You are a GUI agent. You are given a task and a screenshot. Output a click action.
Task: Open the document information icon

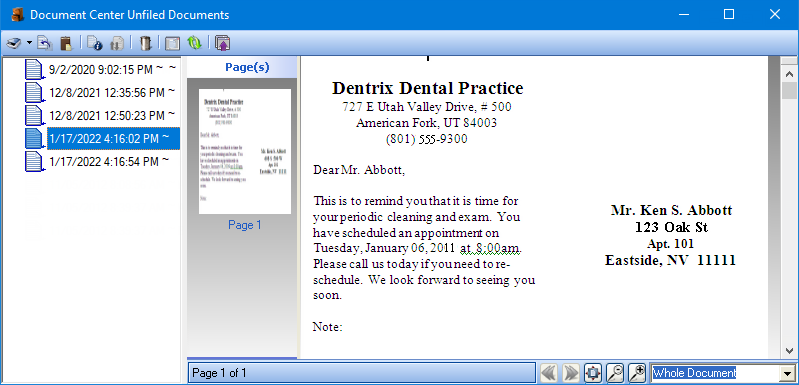tap(94, 43)
